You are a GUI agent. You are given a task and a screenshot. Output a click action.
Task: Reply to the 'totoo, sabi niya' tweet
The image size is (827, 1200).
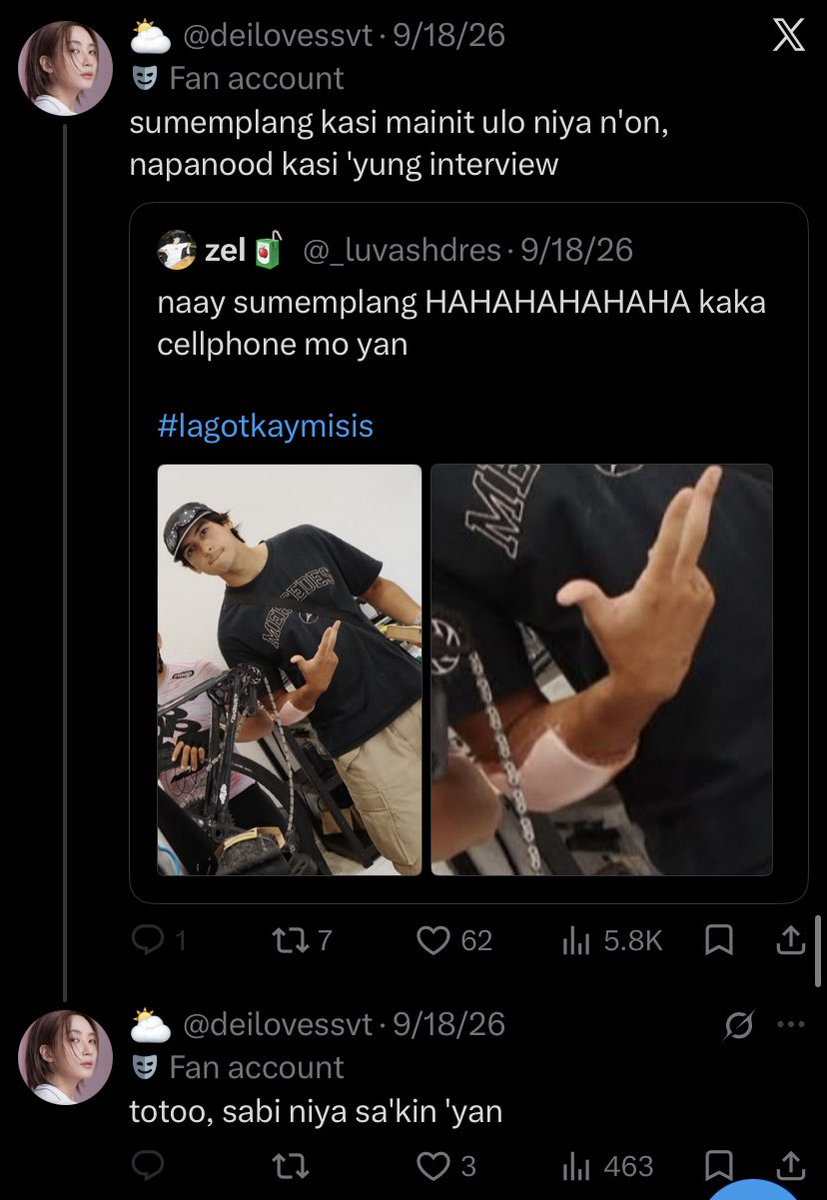148,1166
